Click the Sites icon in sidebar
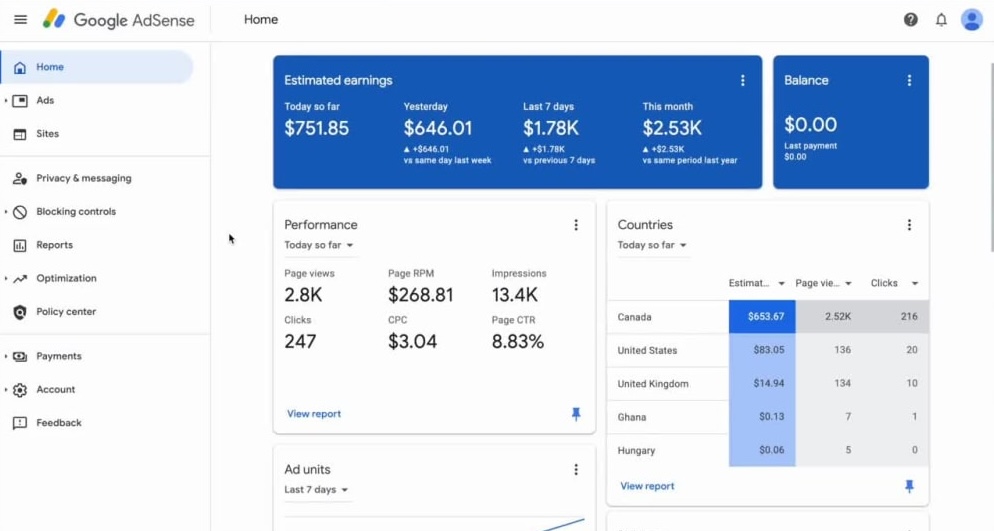Screen dimensions: 994x531 pyautogui.click(x=20, y=134)
